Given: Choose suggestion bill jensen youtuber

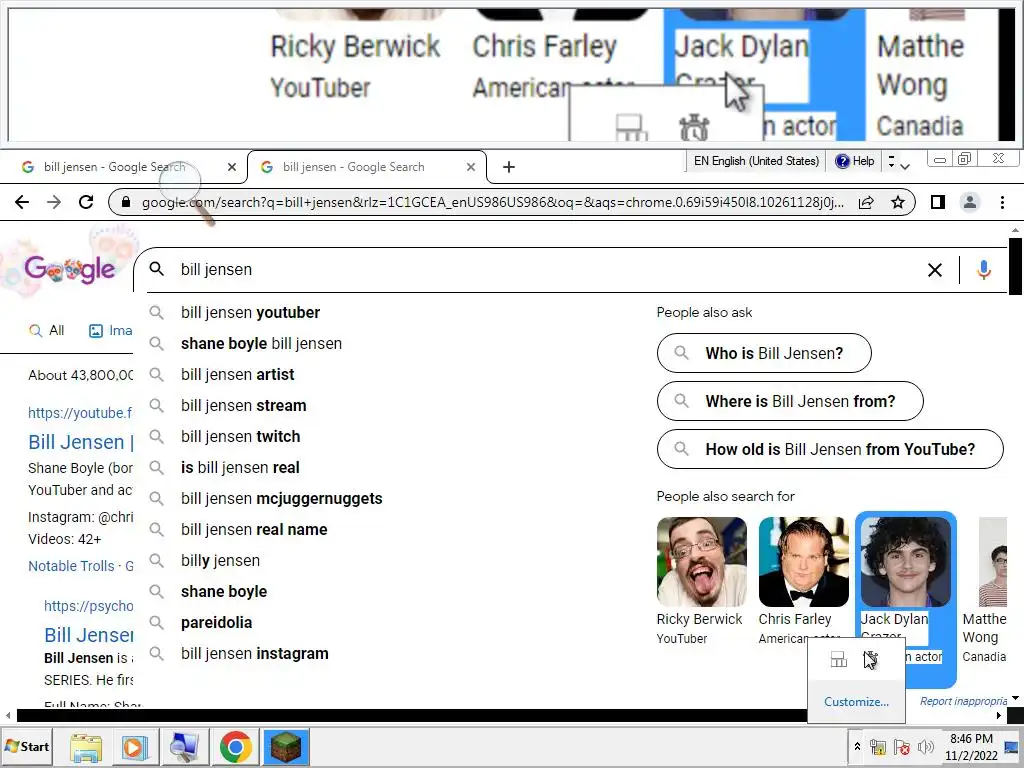Looking at the screenshot, I should click(x=250, y=312).
